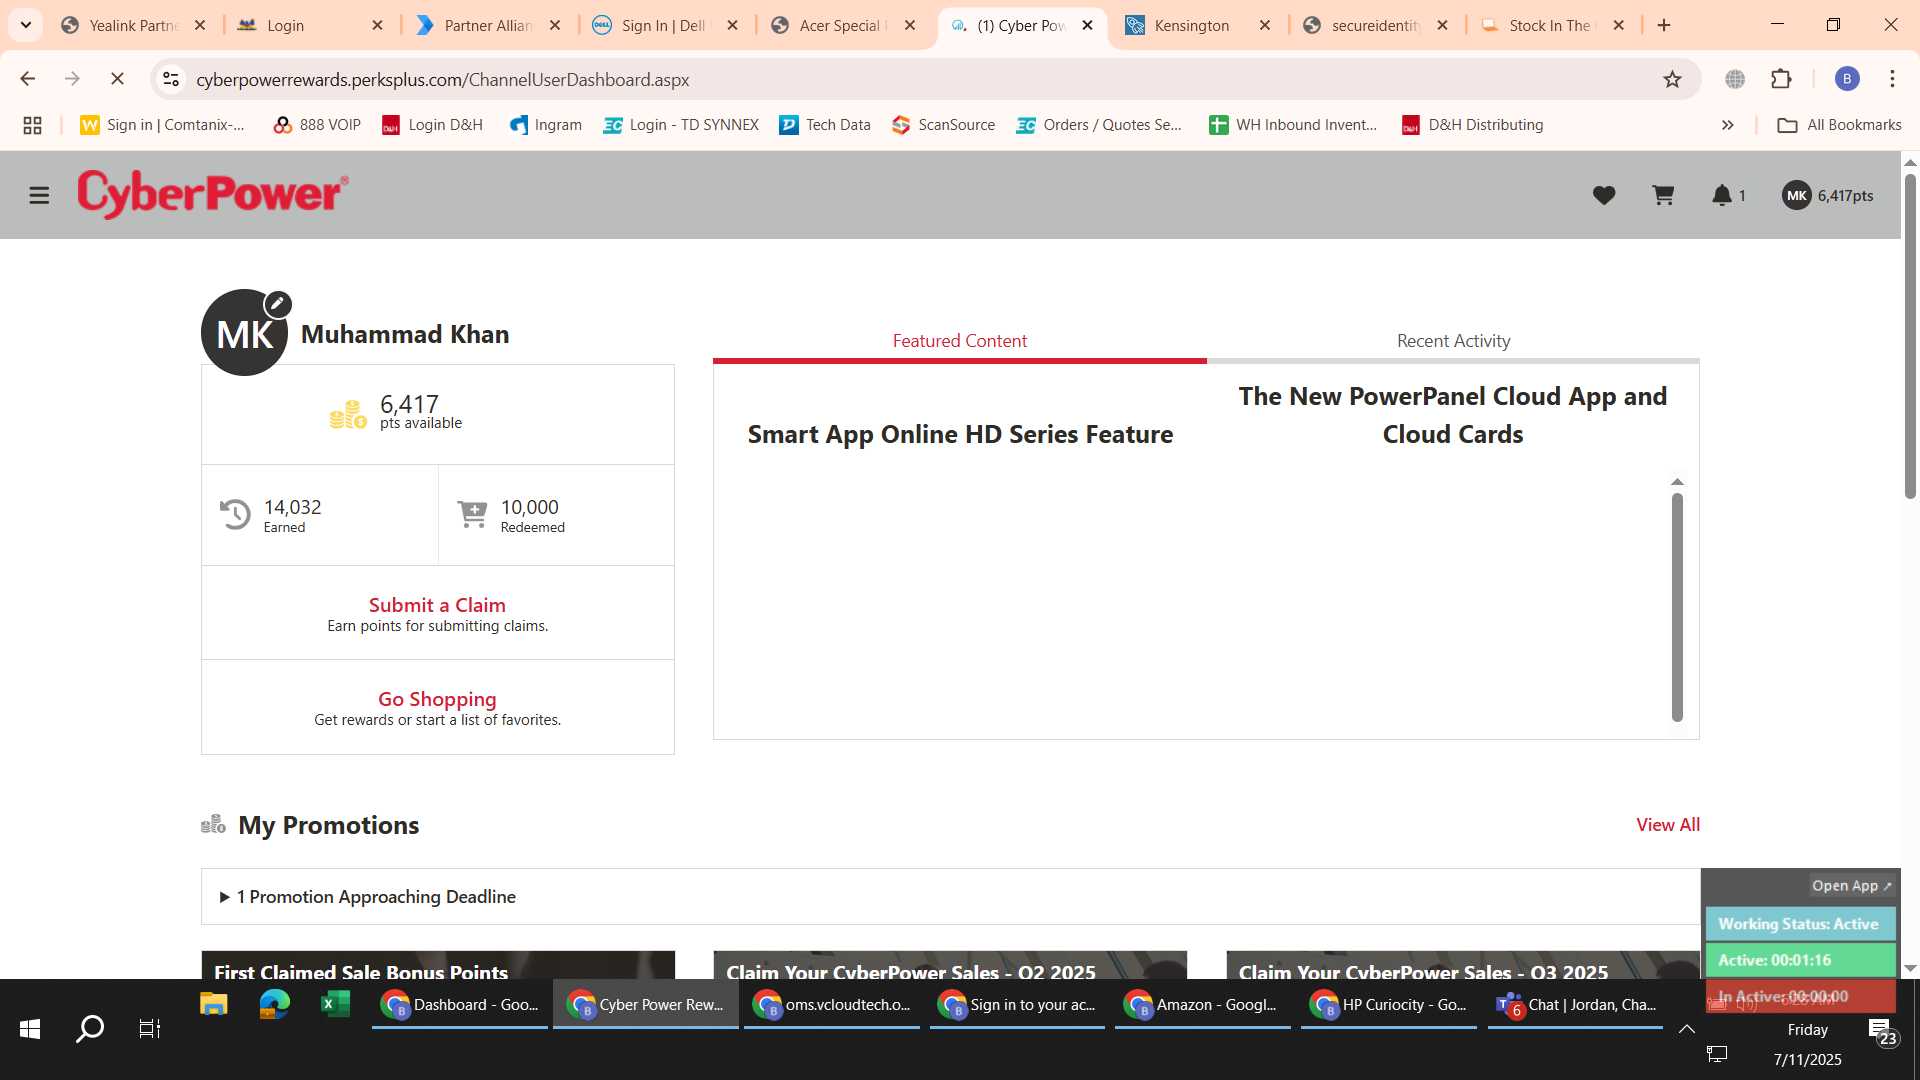This screenshot has width=1920, height=1080.
Task: Go back in browser history
Action: (28, 79)
